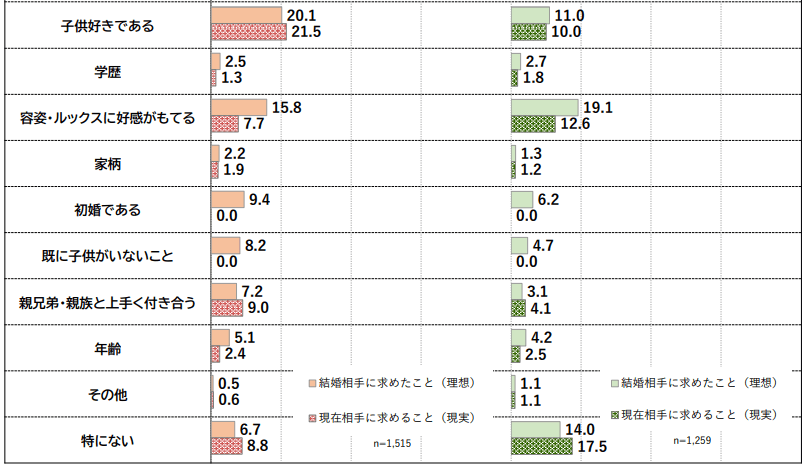Image resolution: width=804 pixels, height=469 pixels.
Task: Click the 親兄弟・親族と上手く付き合う label
Action: (107, 302)
